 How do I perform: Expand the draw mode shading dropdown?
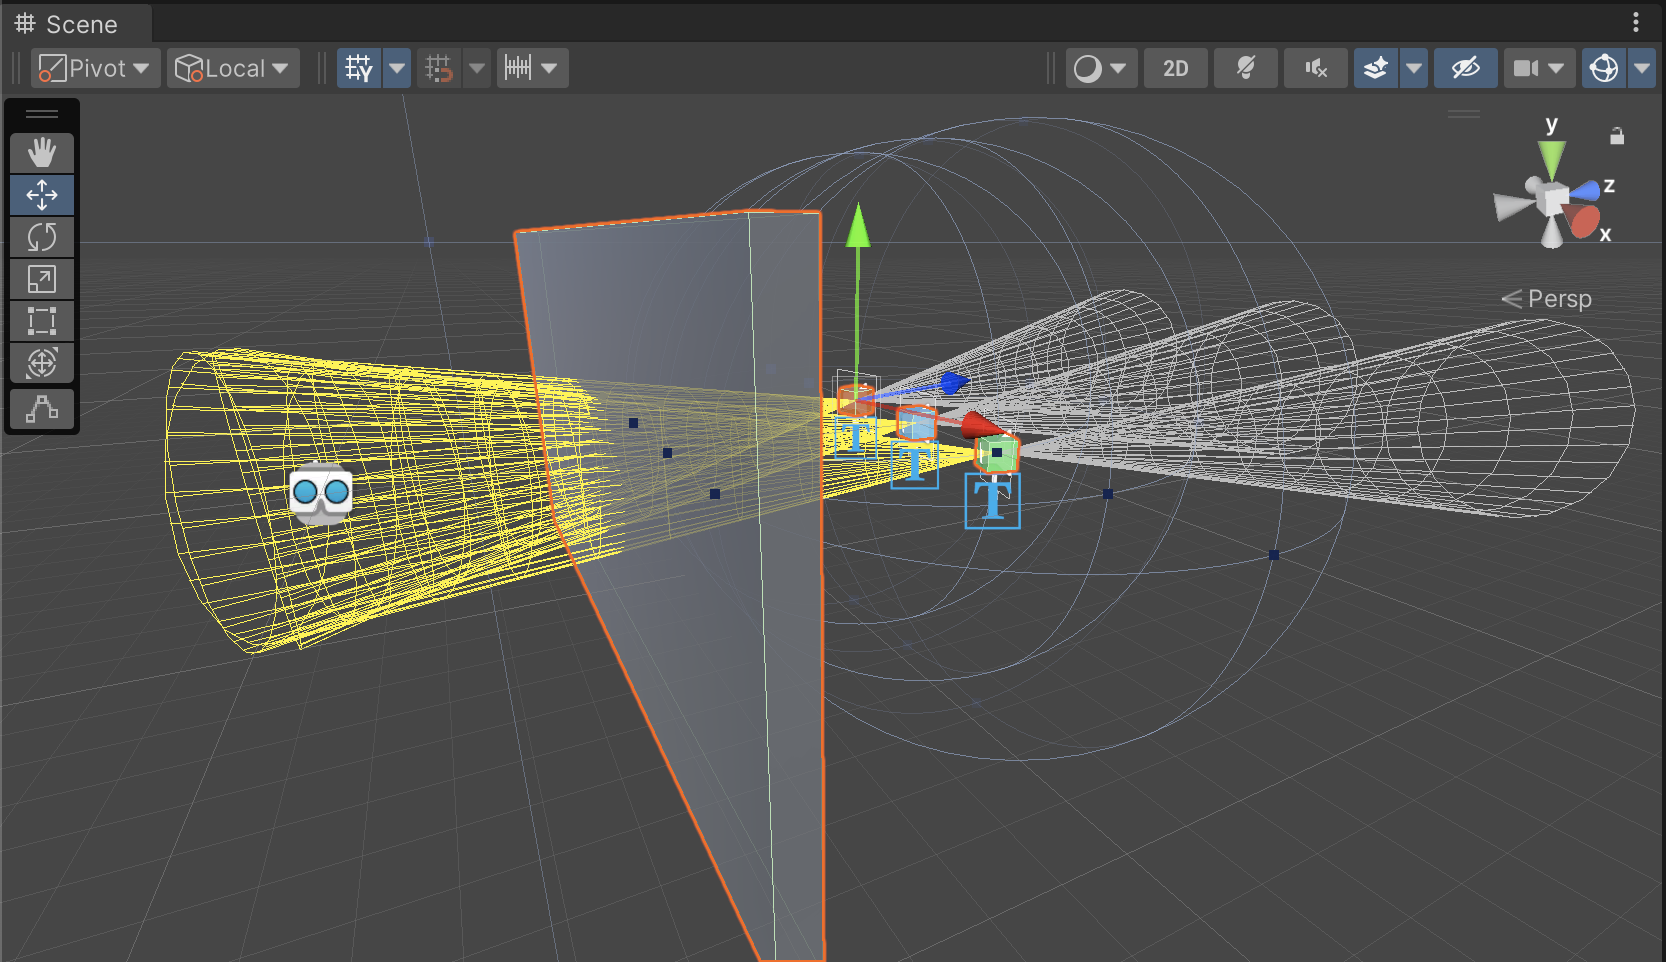tap(1100, 68)
